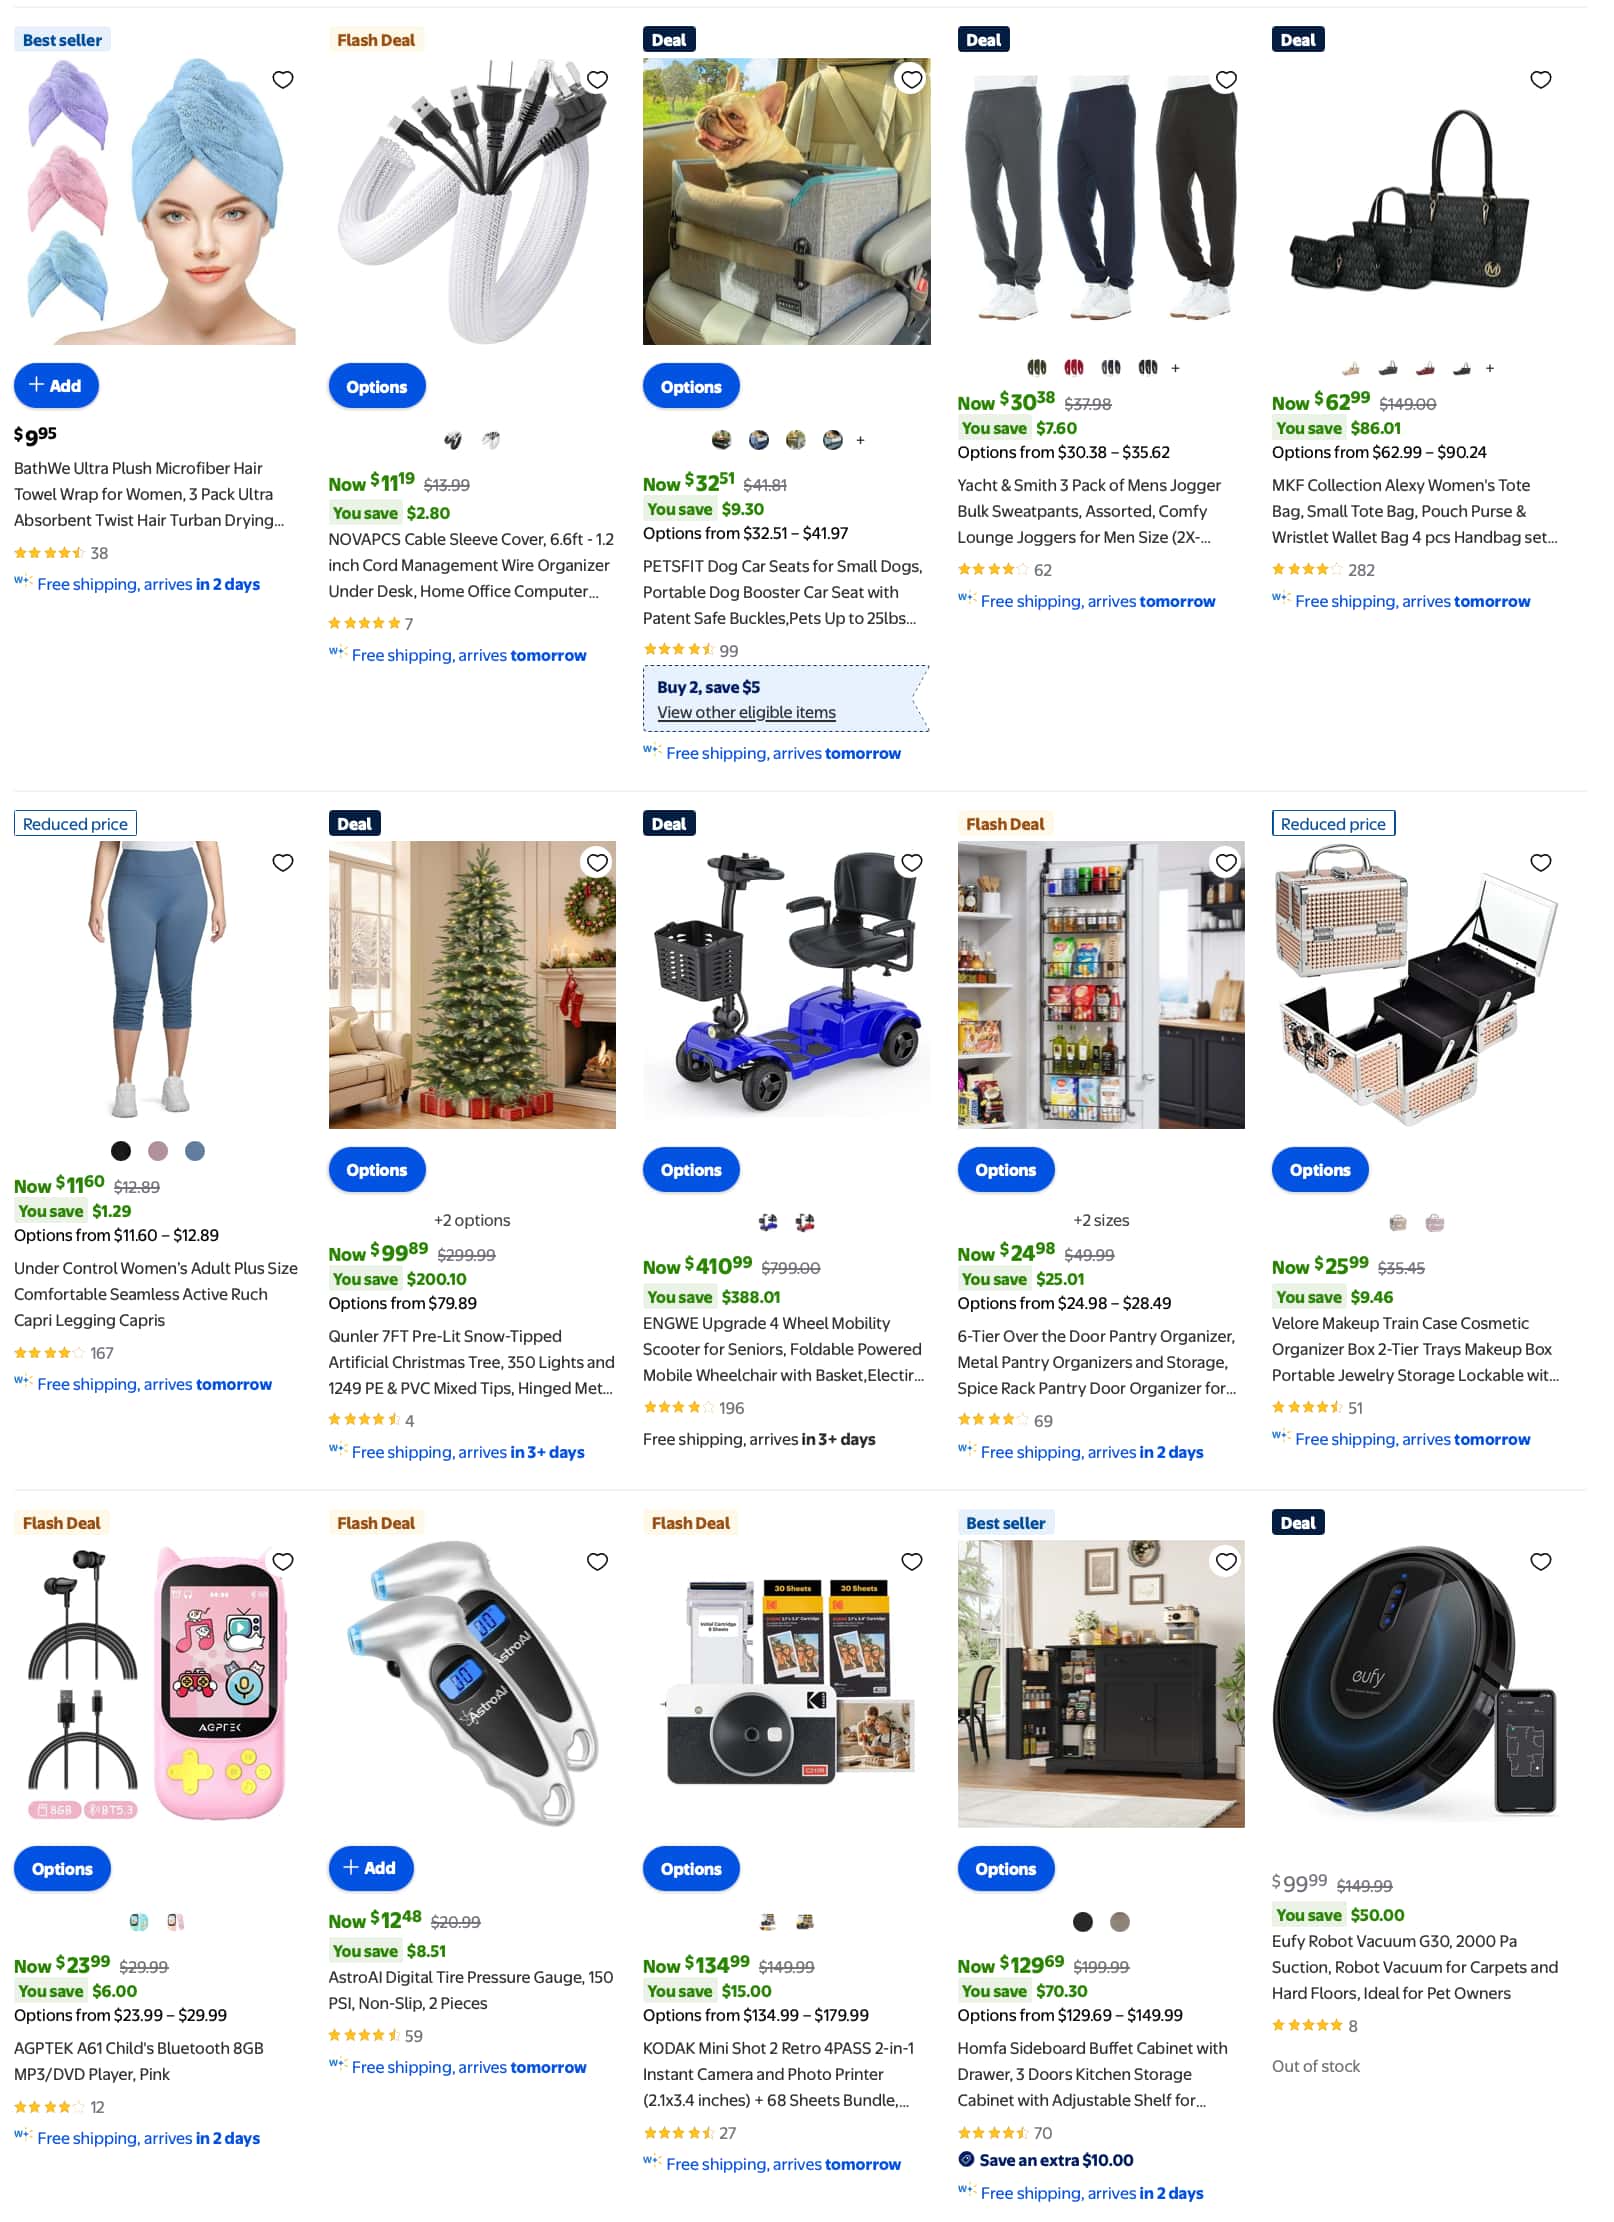The image size is (1614, 2222).
Task: Click Options for 6-Tier pantry organizer
Action: coord(1006,1170)
